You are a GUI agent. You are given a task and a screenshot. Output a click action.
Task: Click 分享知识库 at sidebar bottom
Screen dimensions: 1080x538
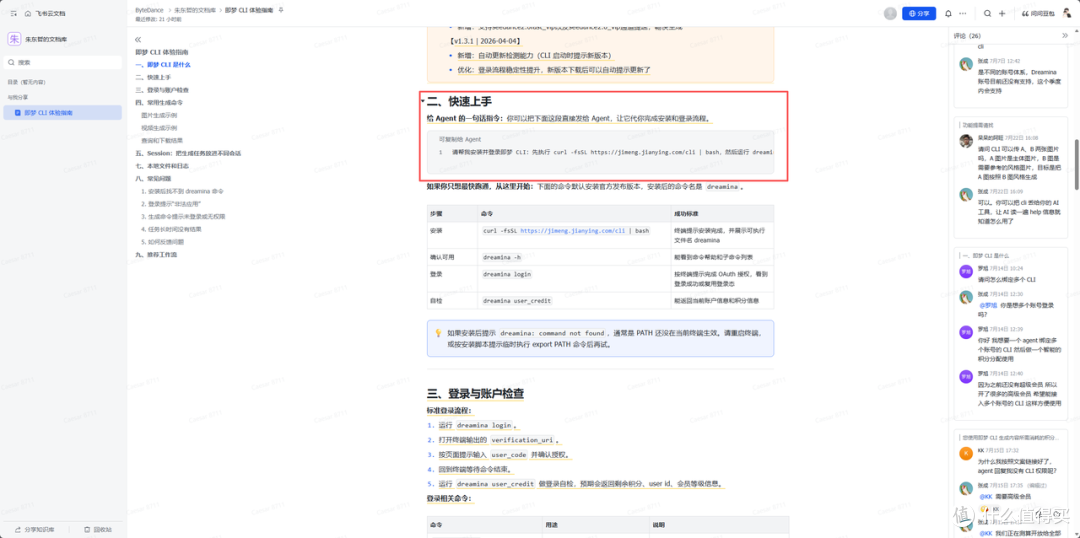(x=35, y=530)
